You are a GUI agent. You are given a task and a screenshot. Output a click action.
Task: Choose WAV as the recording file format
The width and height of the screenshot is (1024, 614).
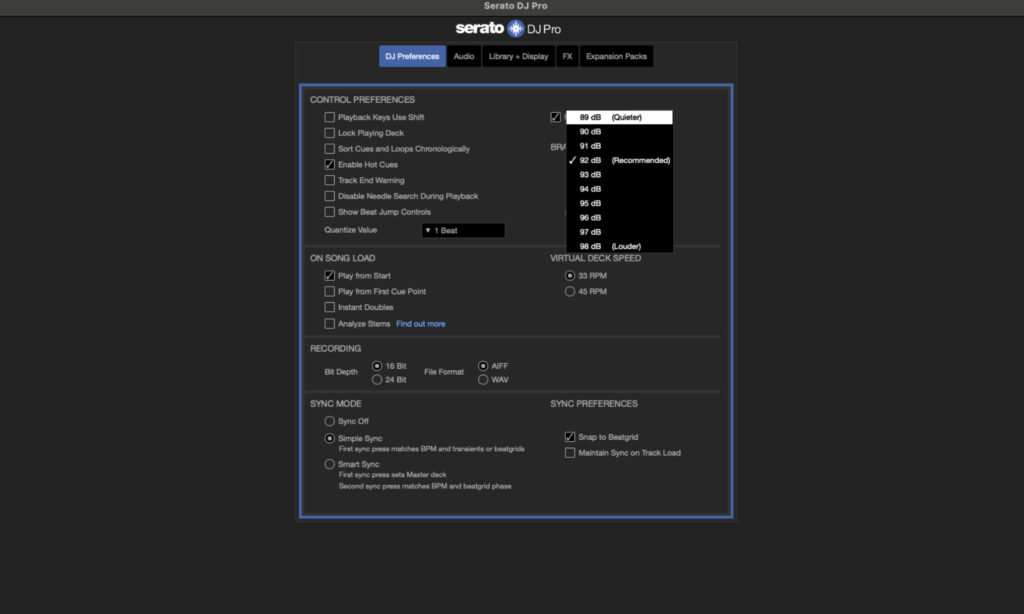(482, 379)
